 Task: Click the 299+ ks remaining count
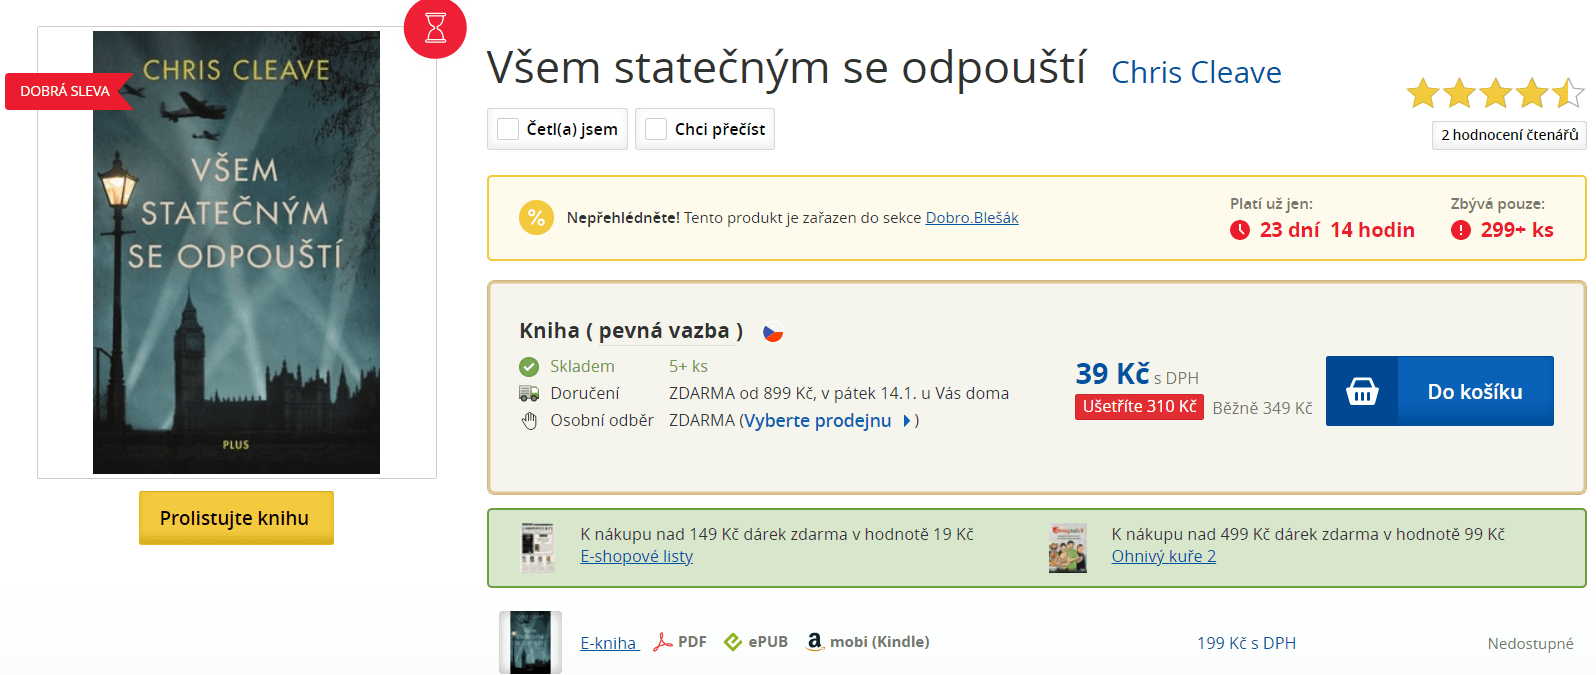[x=1517, y=230]
